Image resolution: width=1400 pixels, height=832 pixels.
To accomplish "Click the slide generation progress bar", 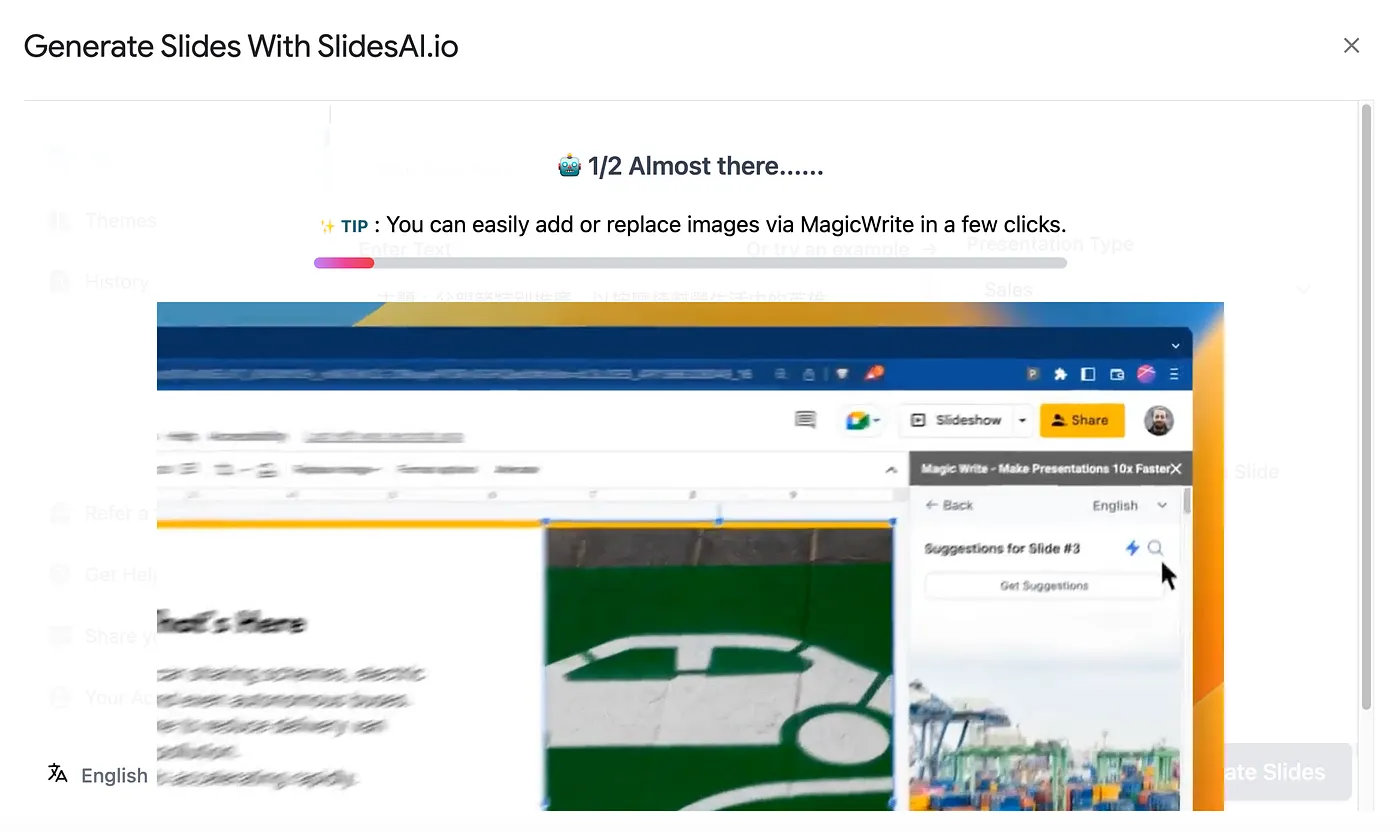I will point(690,263).
